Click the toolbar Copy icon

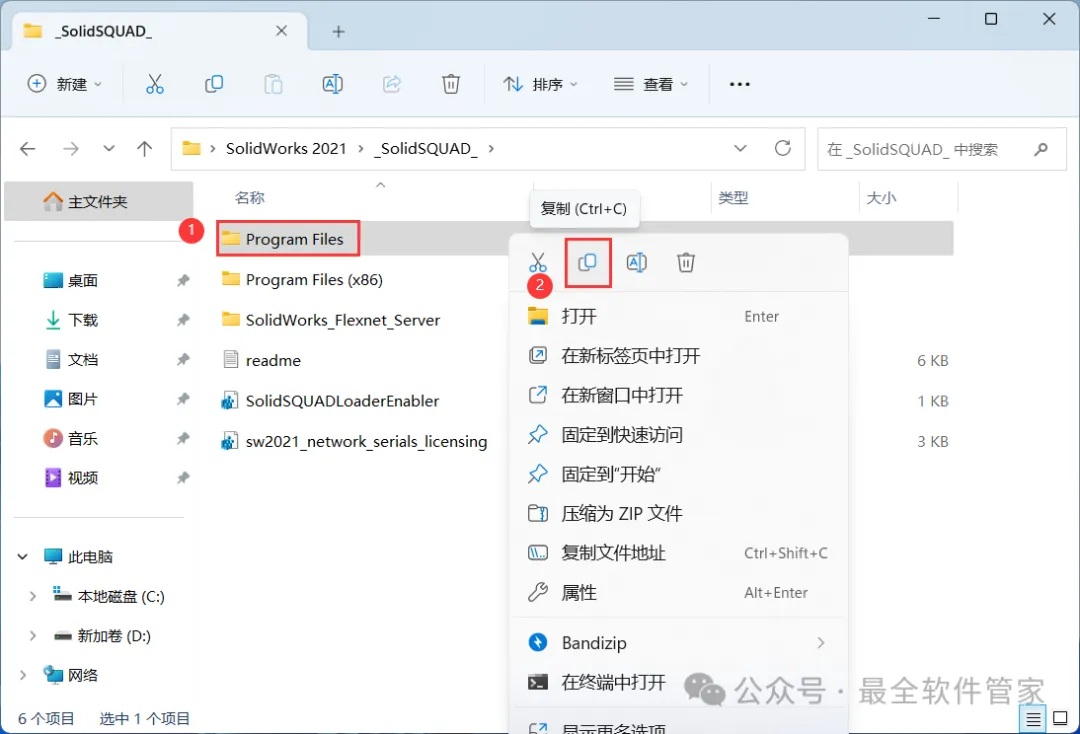coord(214,84)
